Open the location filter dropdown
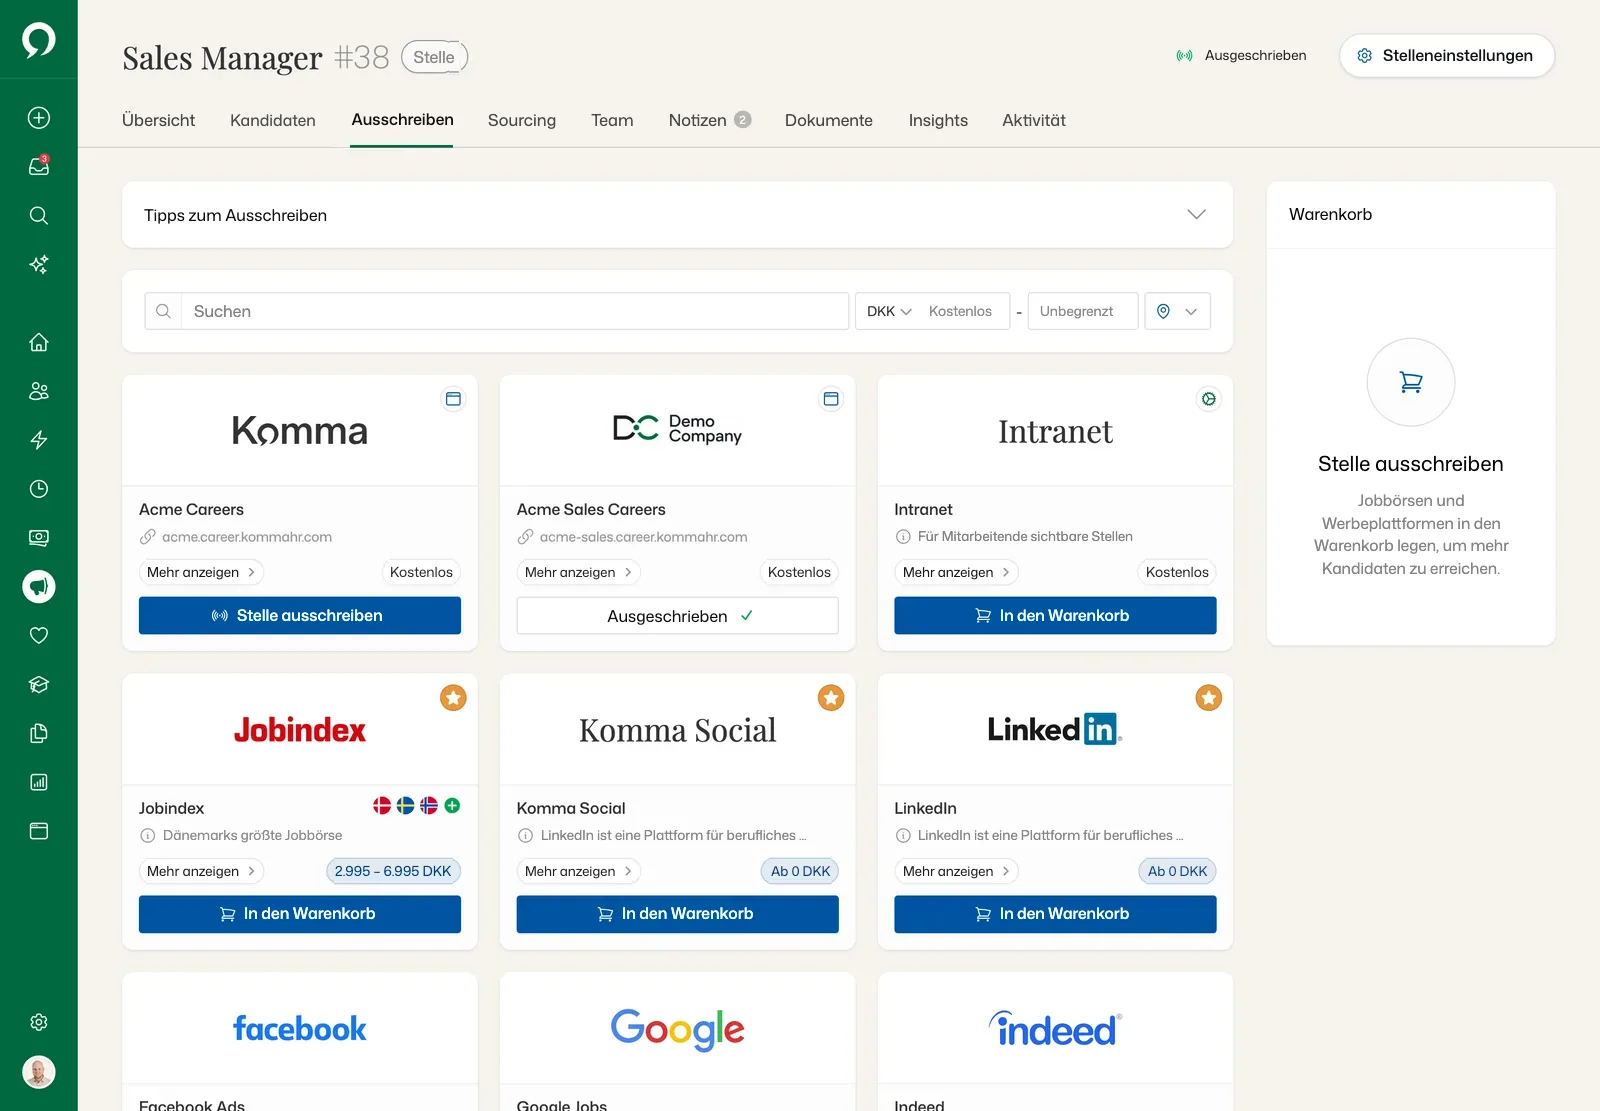Image resolution: width=1600 pixels, height=1111 pixels. tap(1177, 311)
